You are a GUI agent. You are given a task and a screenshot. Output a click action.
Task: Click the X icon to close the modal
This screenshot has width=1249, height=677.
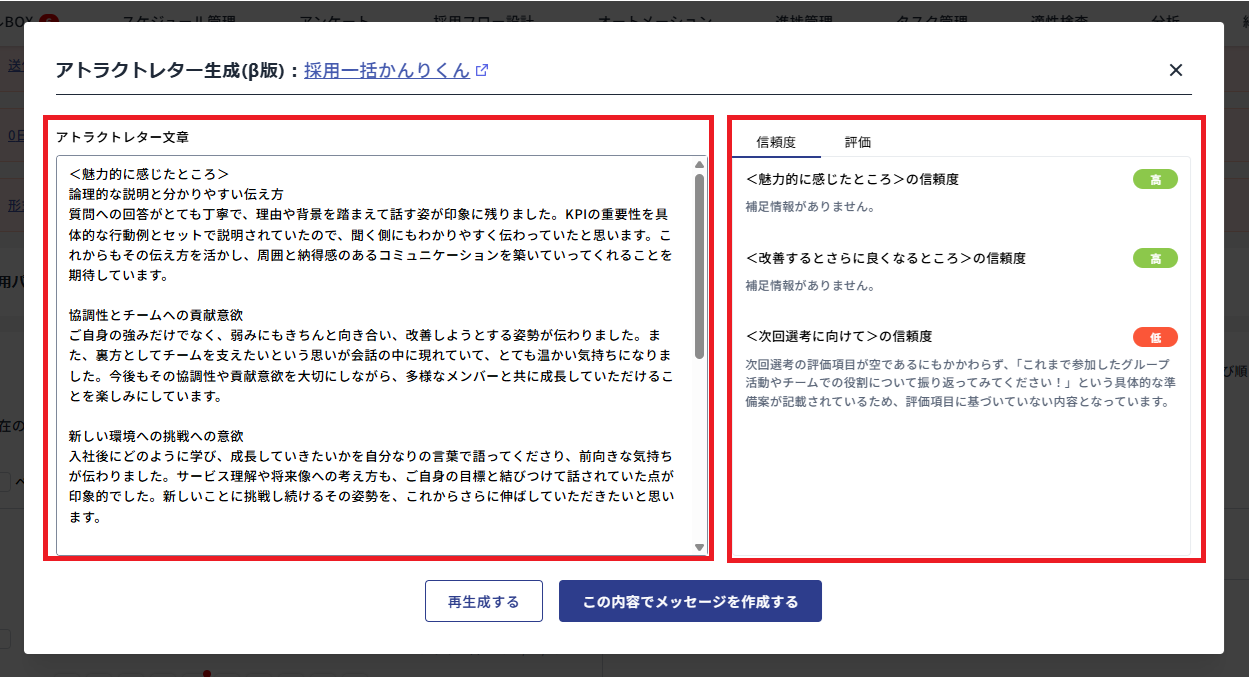coord(1176,70)
